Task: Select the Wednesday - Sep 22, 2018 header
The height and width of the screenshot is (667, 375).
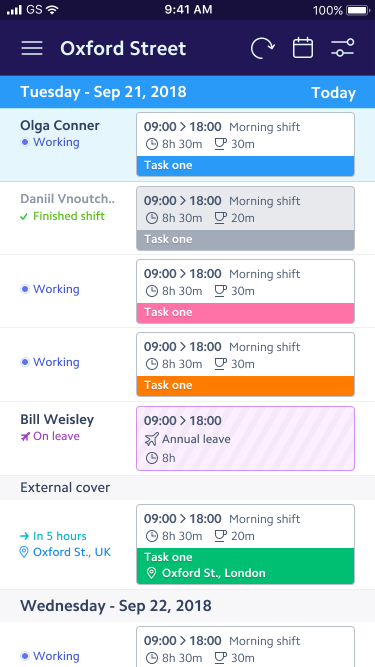Action: 188,606
